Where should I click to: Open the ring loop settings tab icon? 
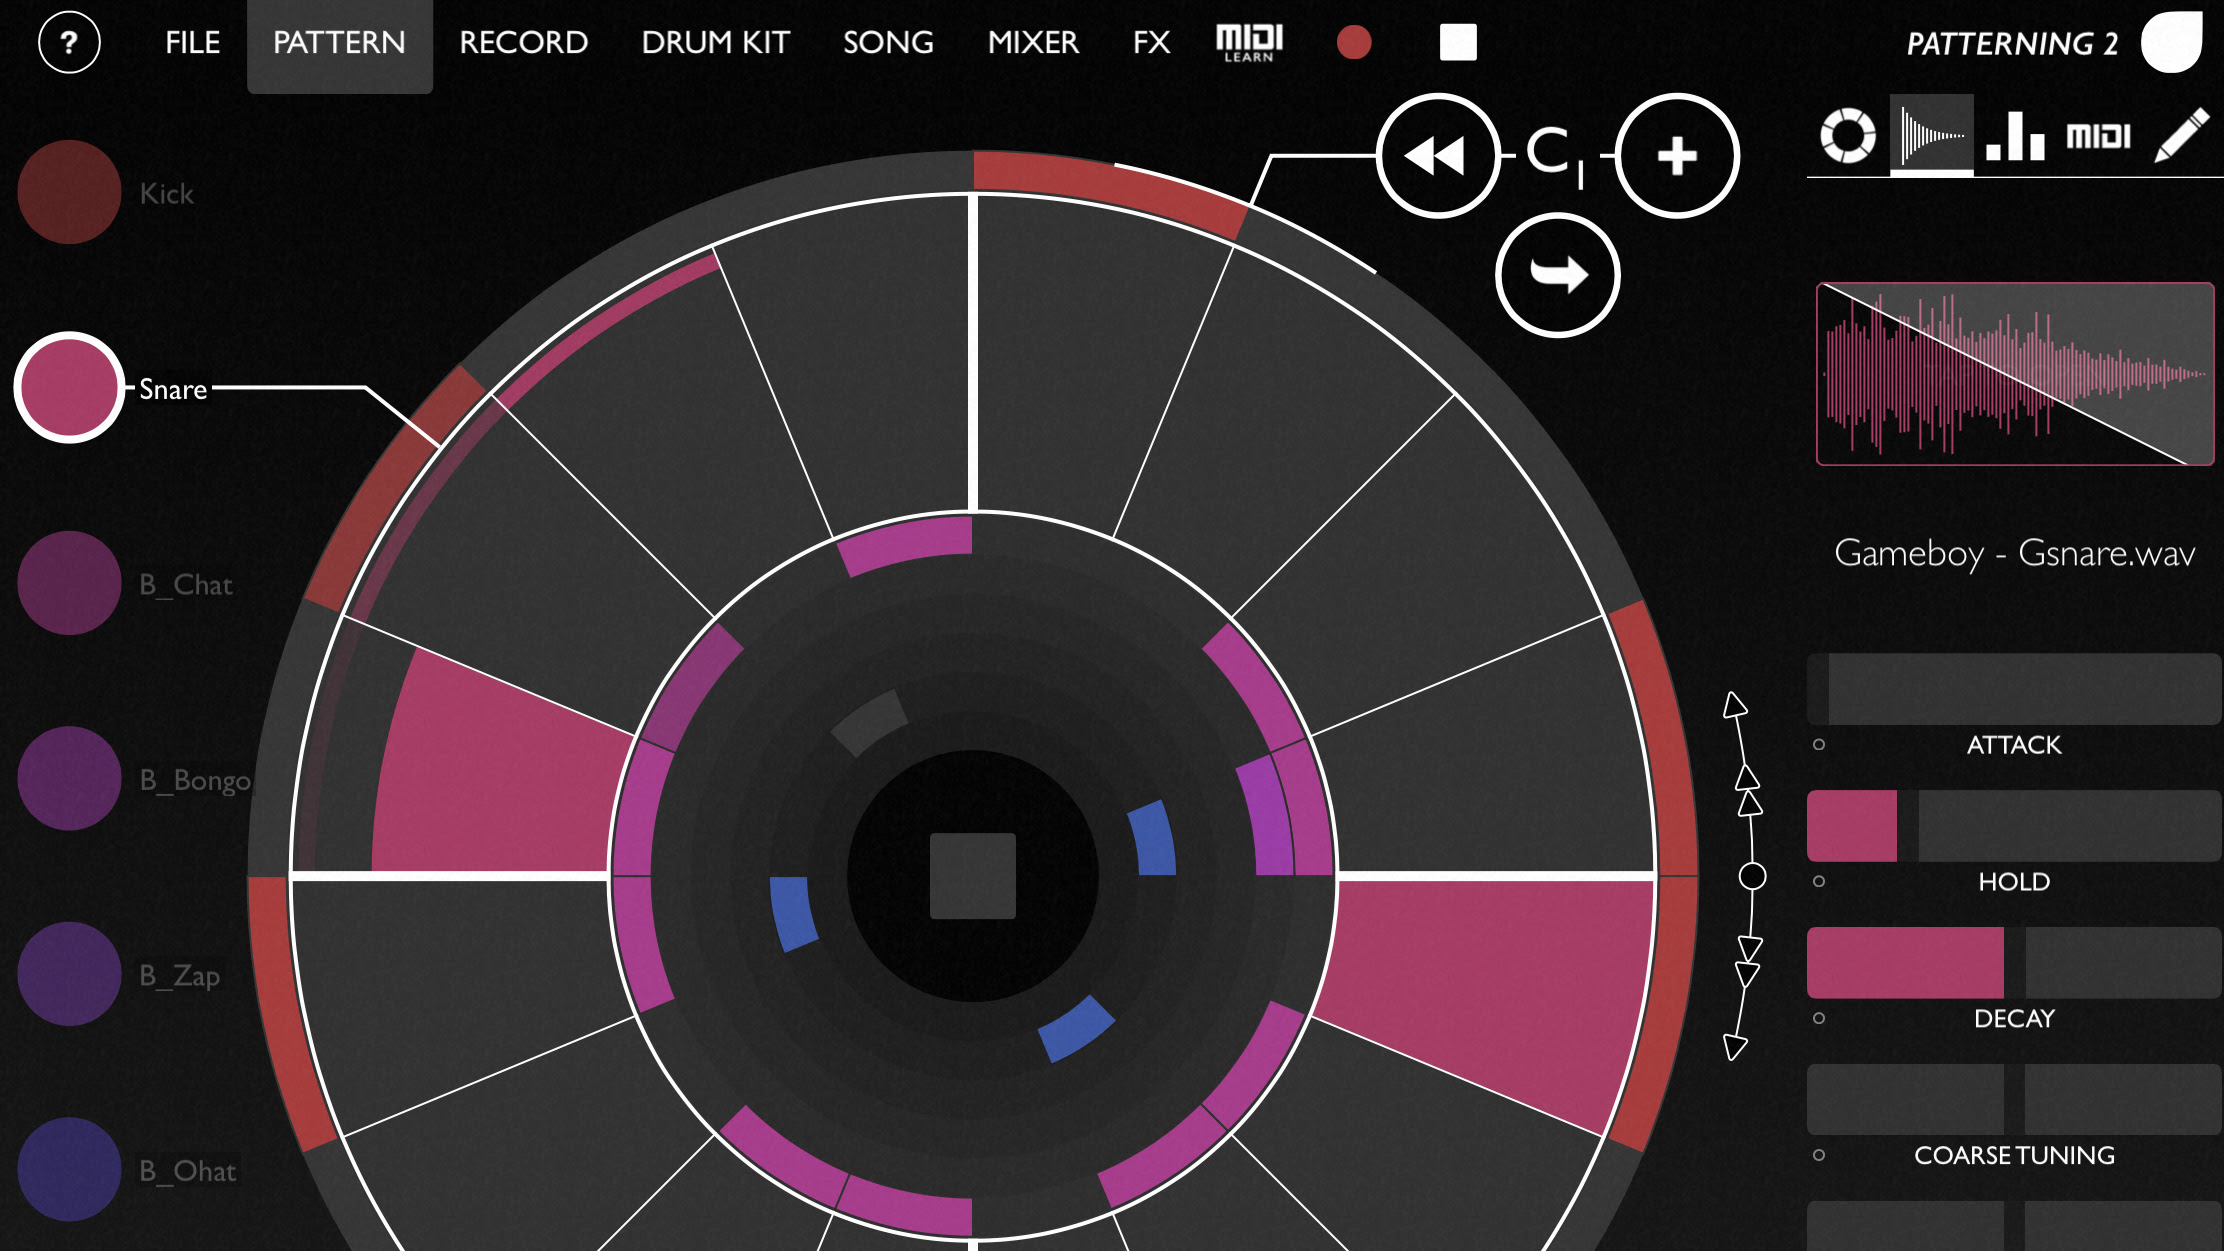(1848, 136)
